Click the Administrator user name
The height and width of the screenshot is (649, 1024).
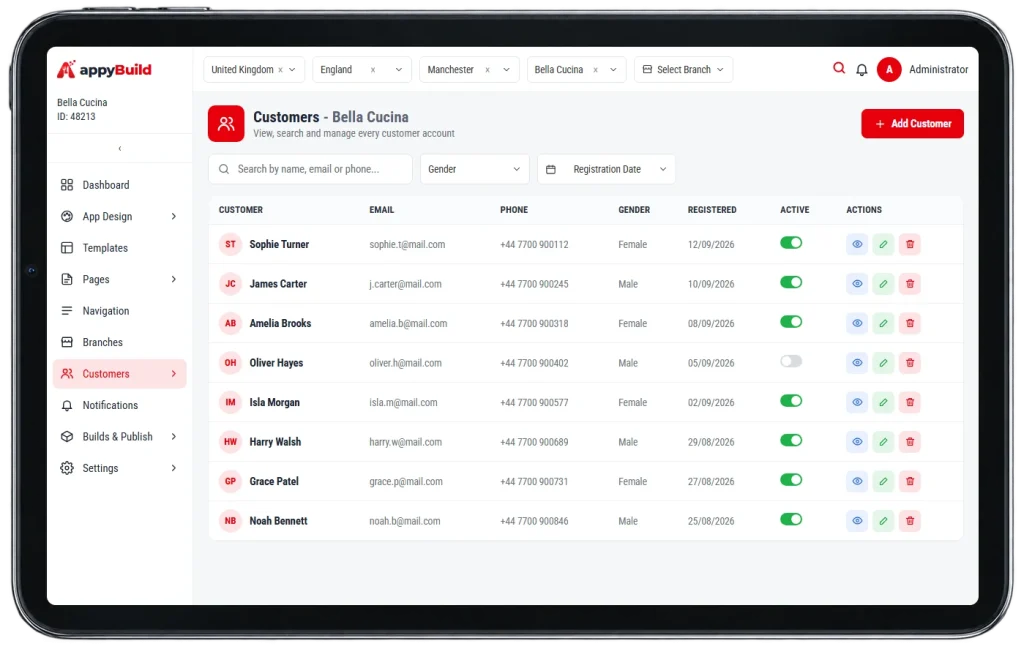pos(938,69)
